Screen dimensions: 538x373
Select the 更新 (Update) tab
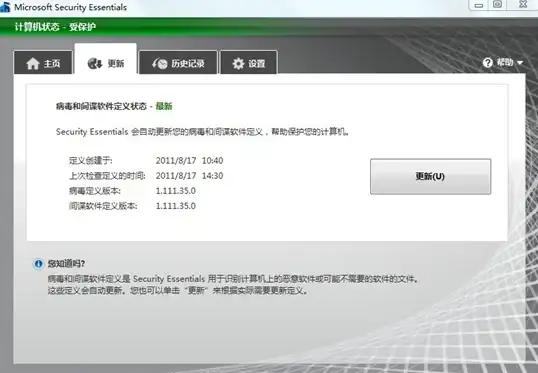106,59
